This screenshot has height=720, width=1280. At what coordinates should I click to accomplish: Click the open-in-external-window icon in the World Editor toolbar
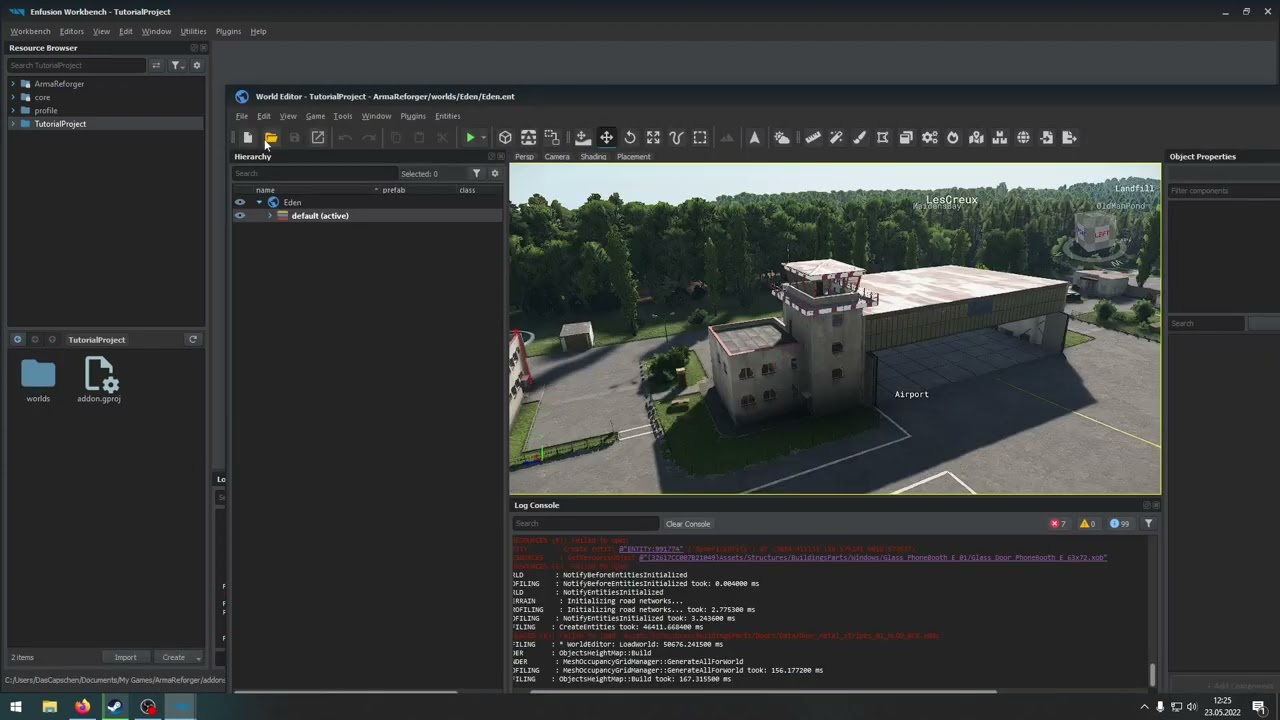318,138
